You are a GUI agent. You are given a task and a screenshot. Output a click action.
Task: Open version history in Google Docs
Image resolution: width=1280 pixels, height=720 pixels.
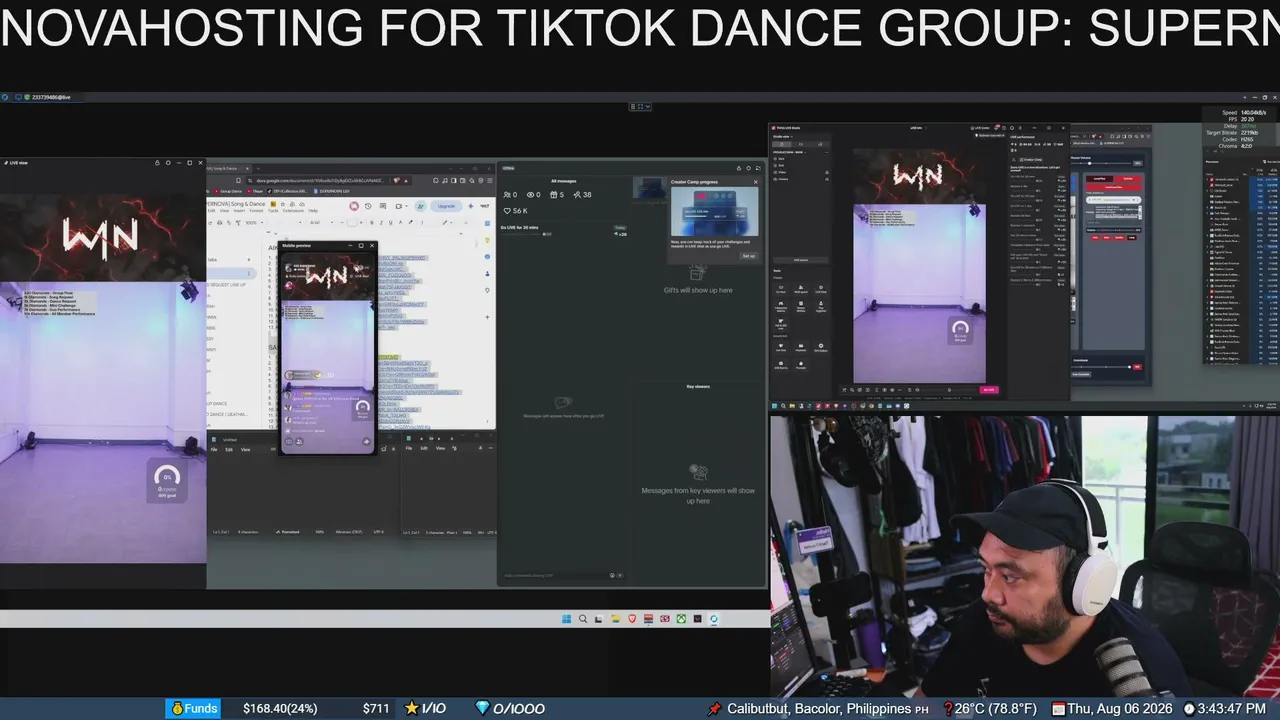click(368, 206)
